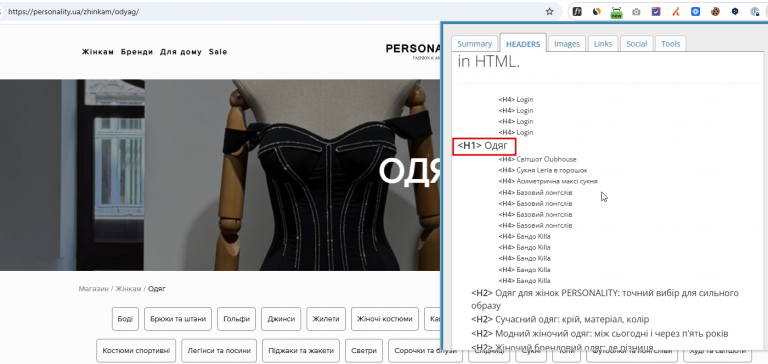Click the corset dress hero banner image
Screen dimensions: 768x364
pyautogui.click(x=220, y=175)
